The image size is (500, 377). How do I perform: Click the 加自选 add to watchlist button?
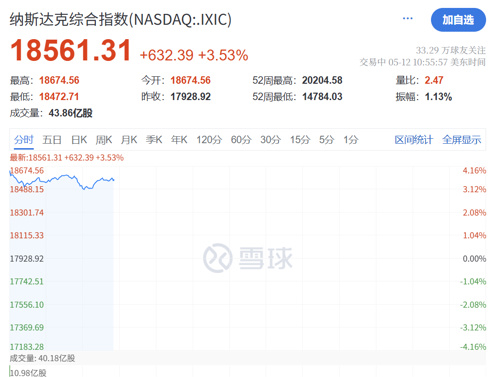(x=458, y=20)
